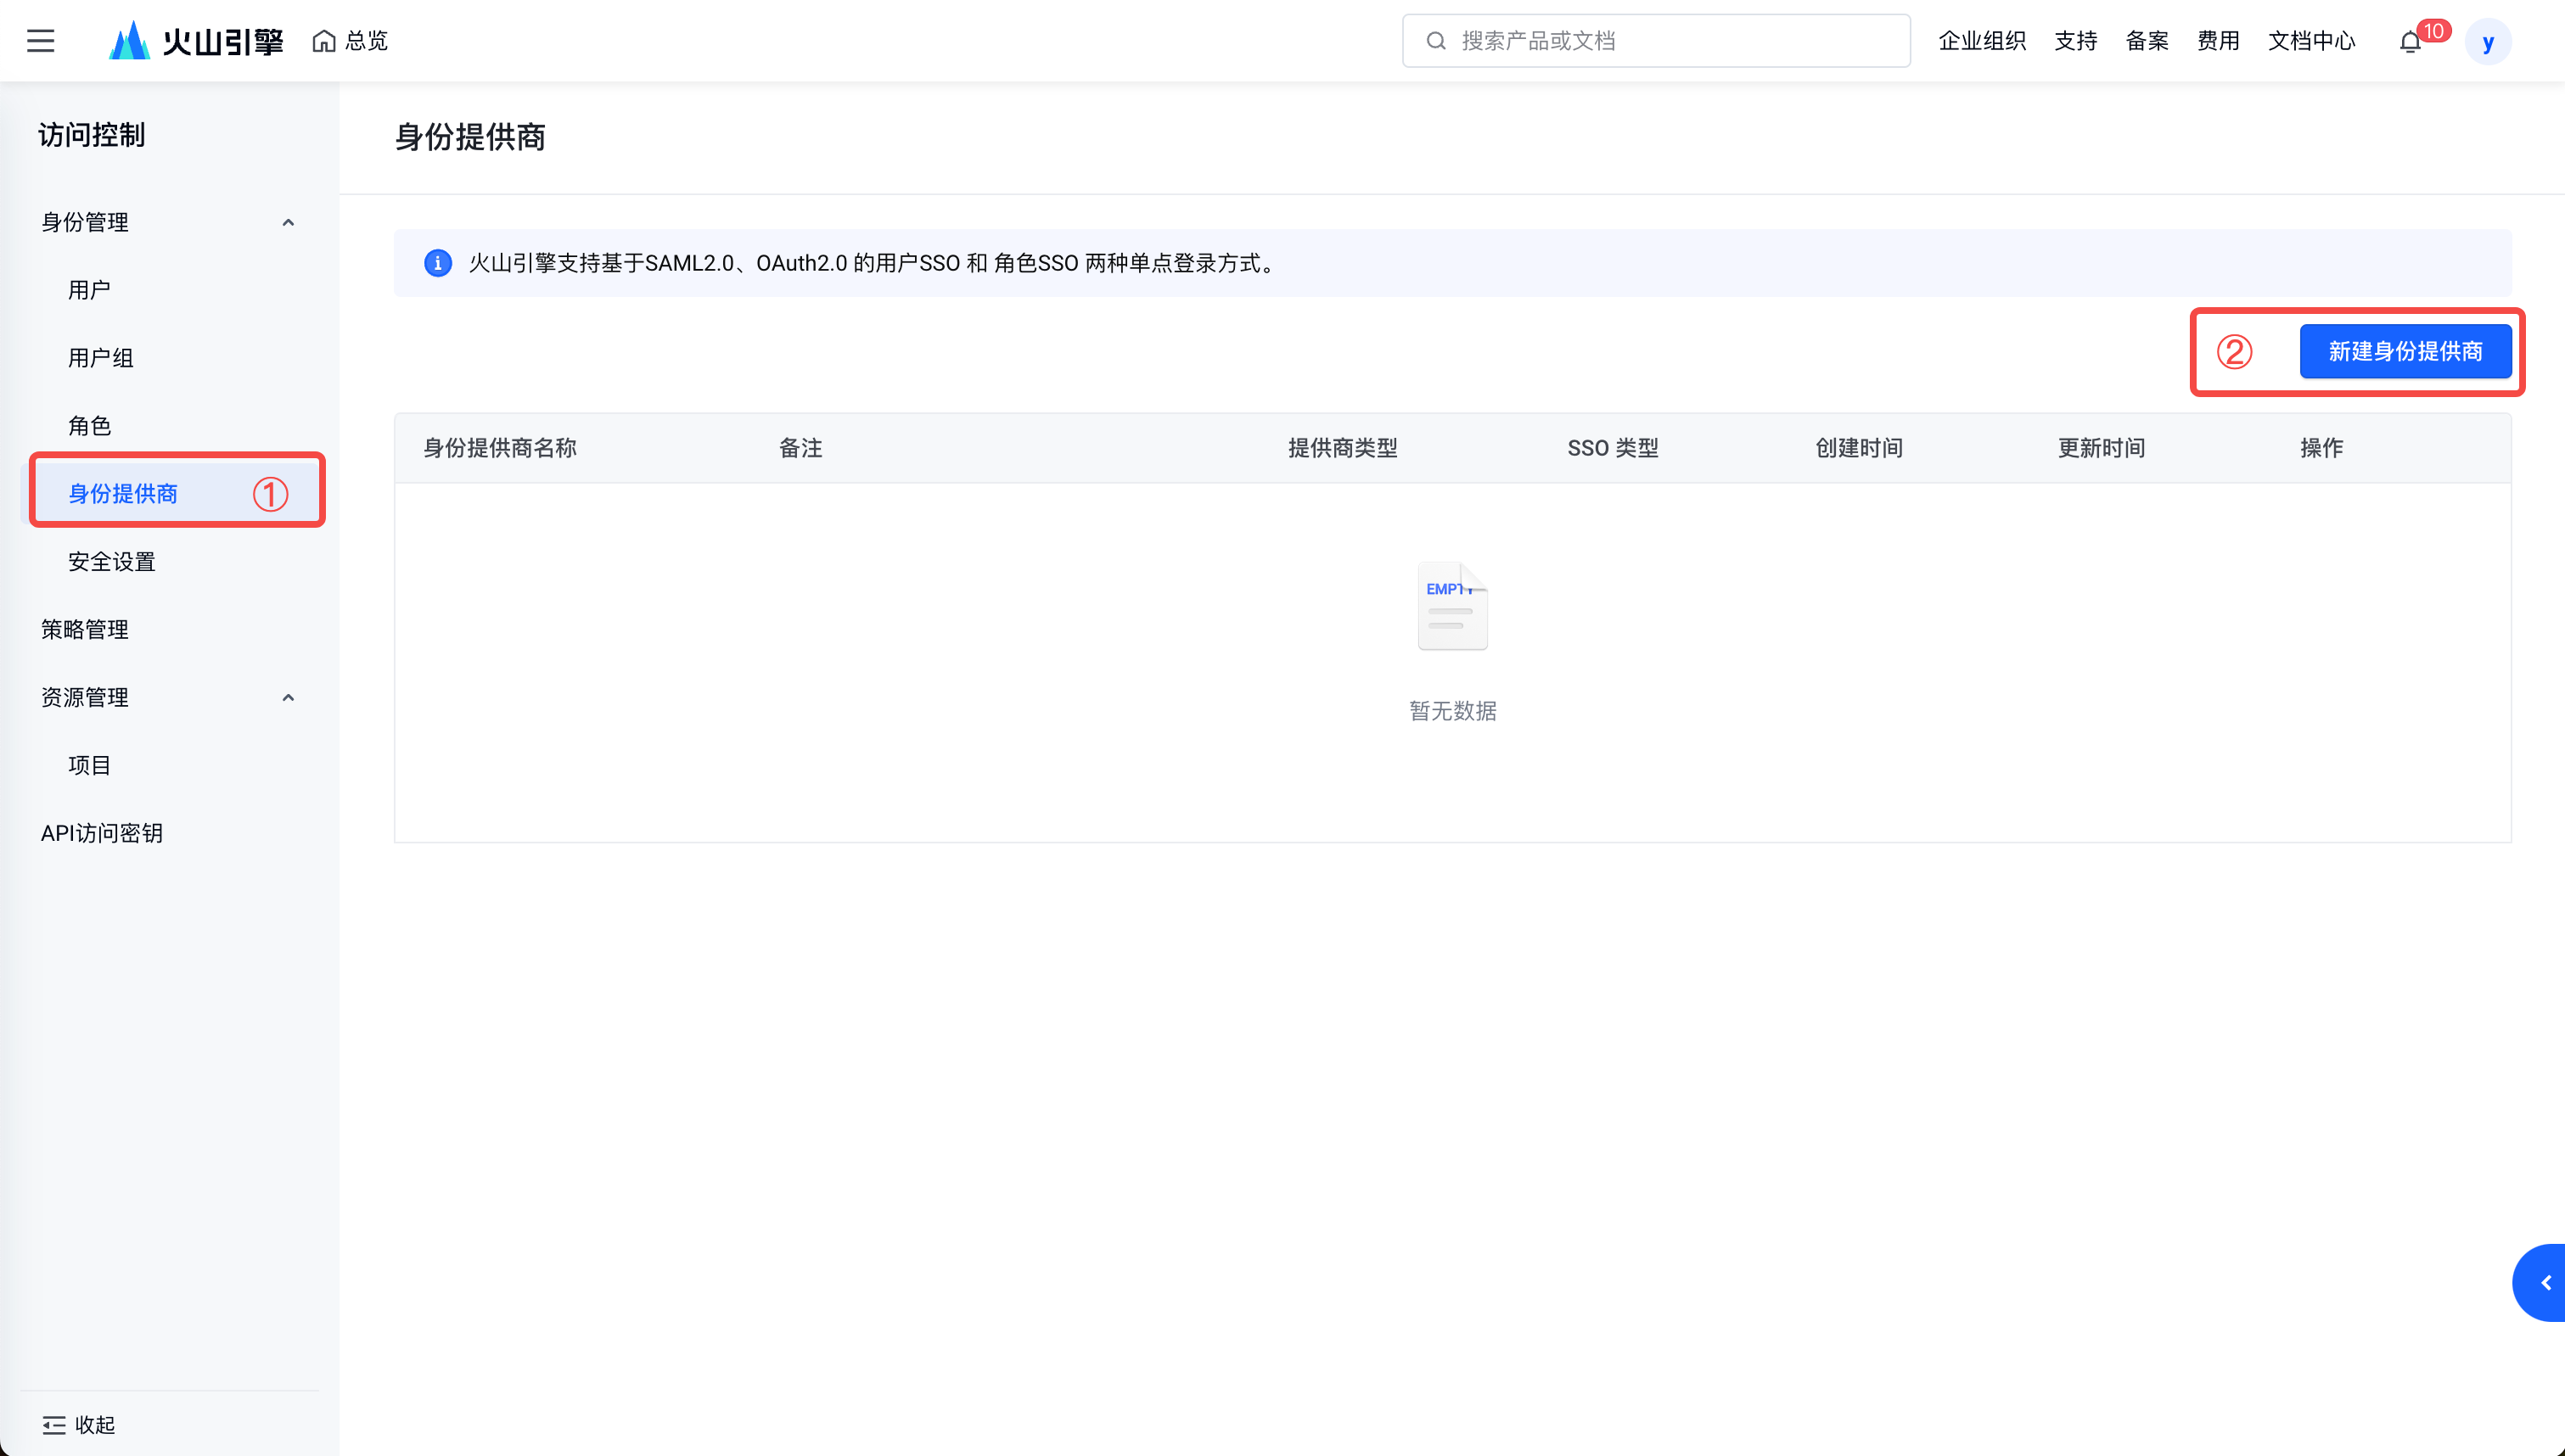Click the 备注 column header

pos(801,448)
